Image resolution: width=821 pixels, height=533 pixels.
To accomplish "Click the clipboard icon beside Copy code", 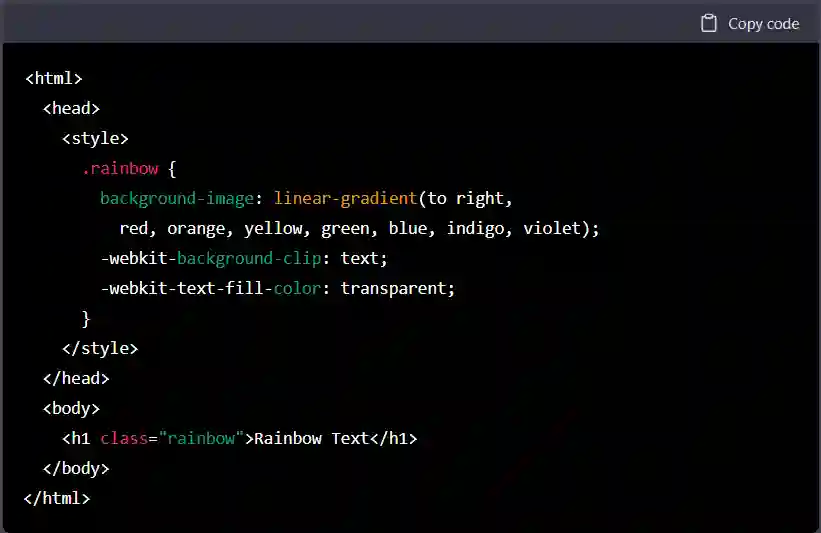I will 708,24.
